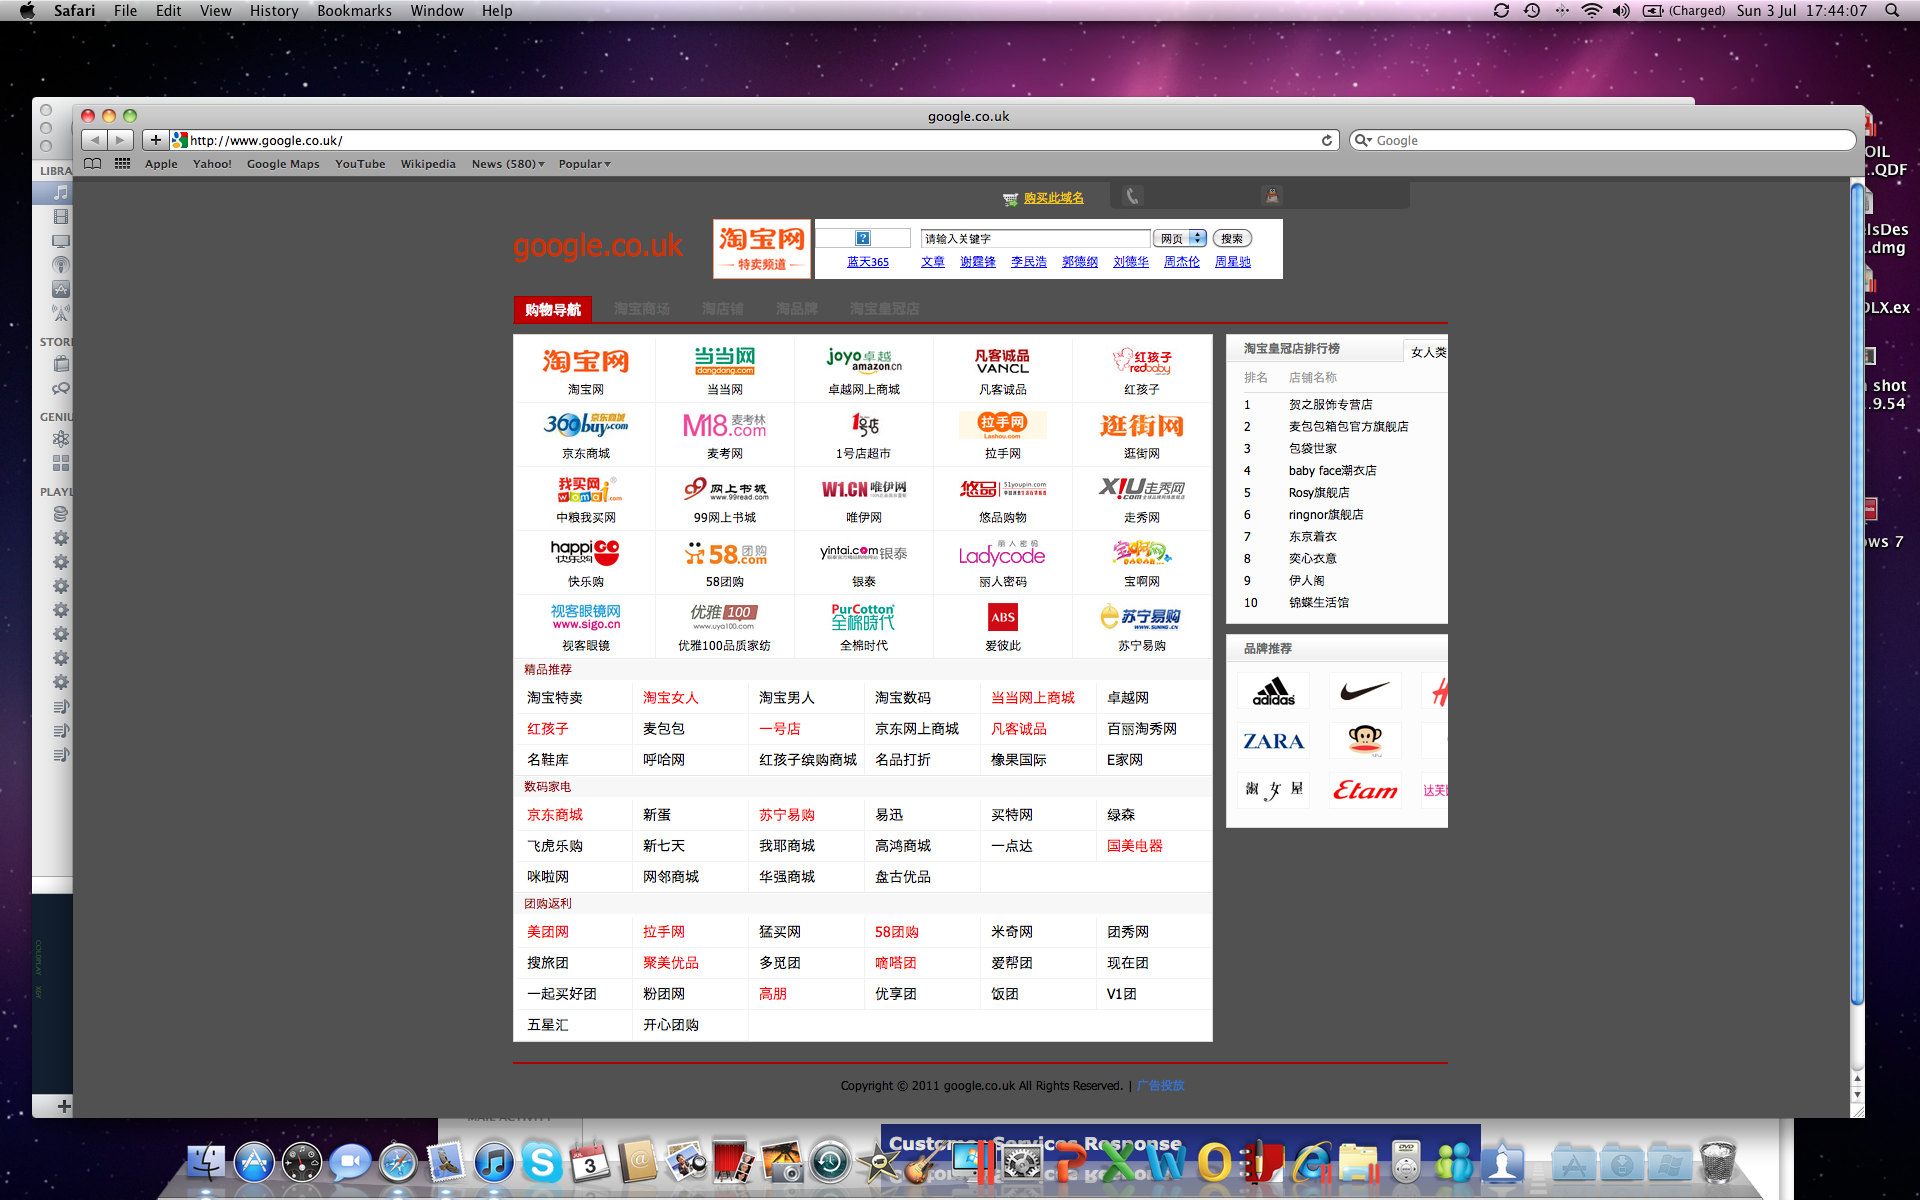
Task: Expand the News (580) bookmarks dropdown
Action: point(508,164)
